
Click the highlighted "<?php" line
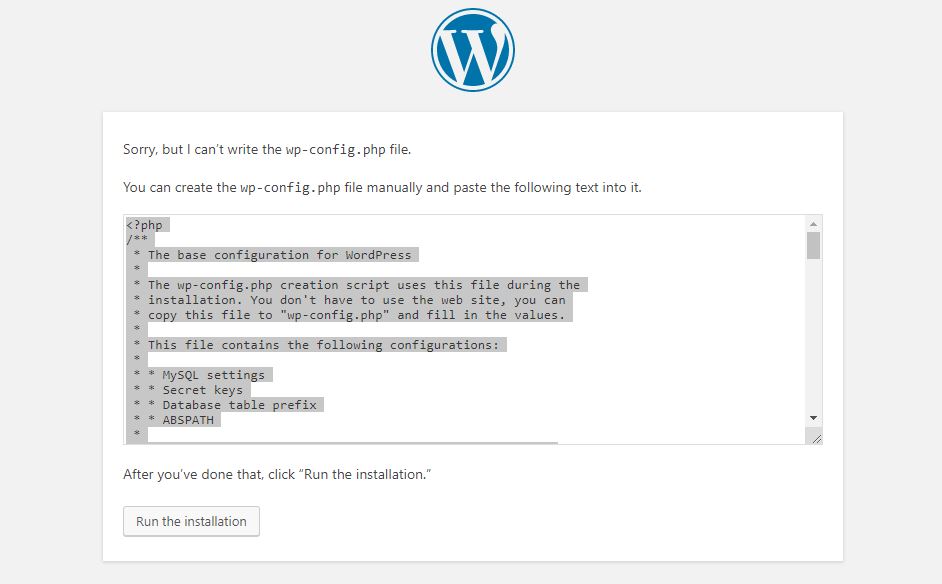143,224
